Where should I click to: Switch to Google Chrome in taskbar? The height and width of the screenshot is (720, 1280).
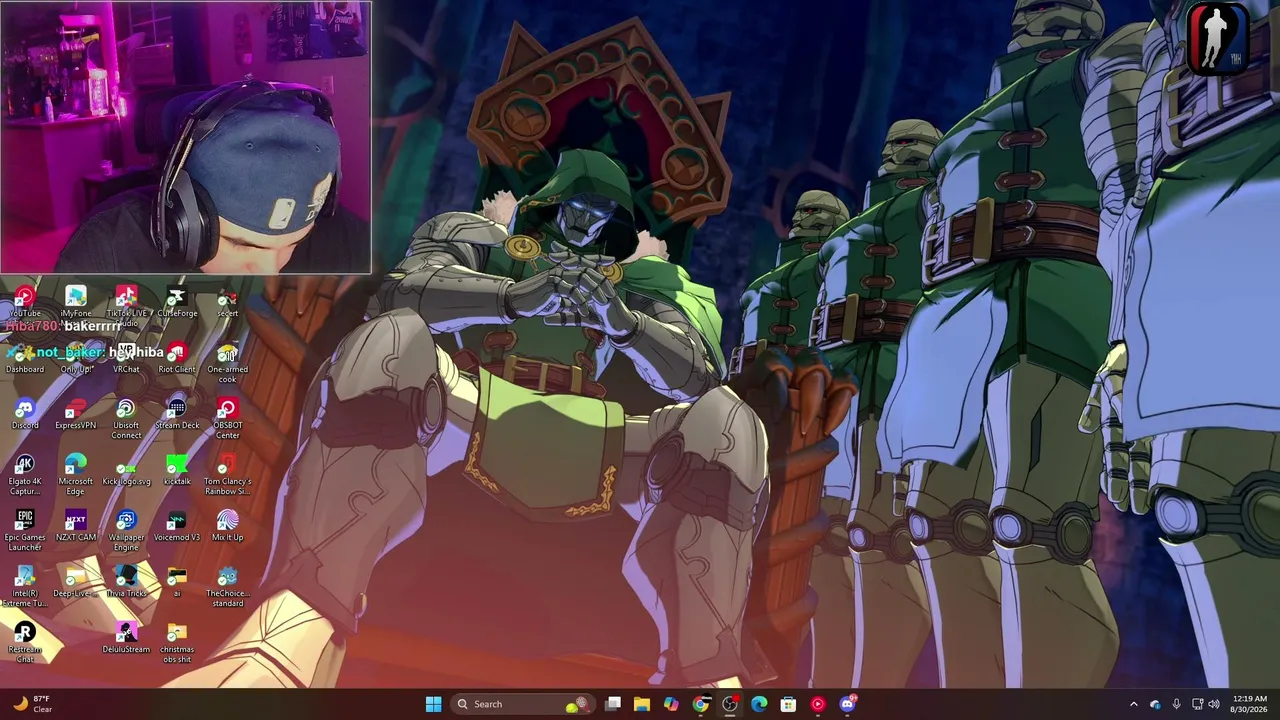pyautogui.click(x=701, y=704)
